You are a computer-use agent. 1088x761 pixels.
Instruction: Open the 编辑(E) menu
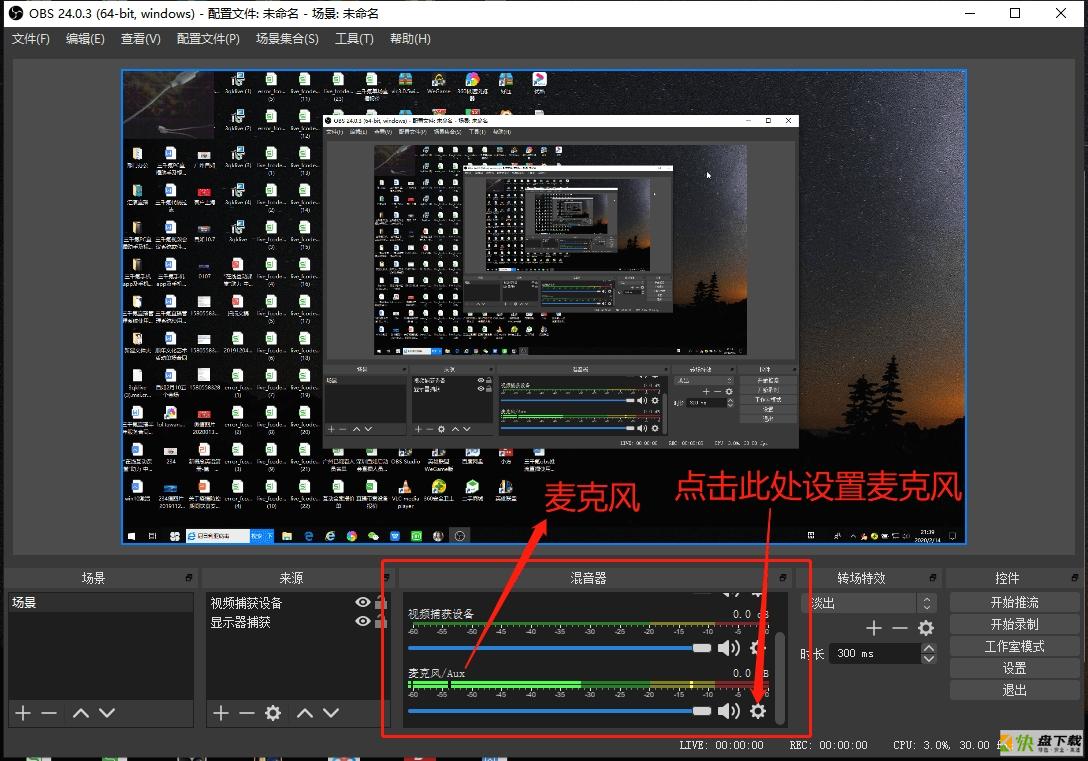[x=85, y=39]
